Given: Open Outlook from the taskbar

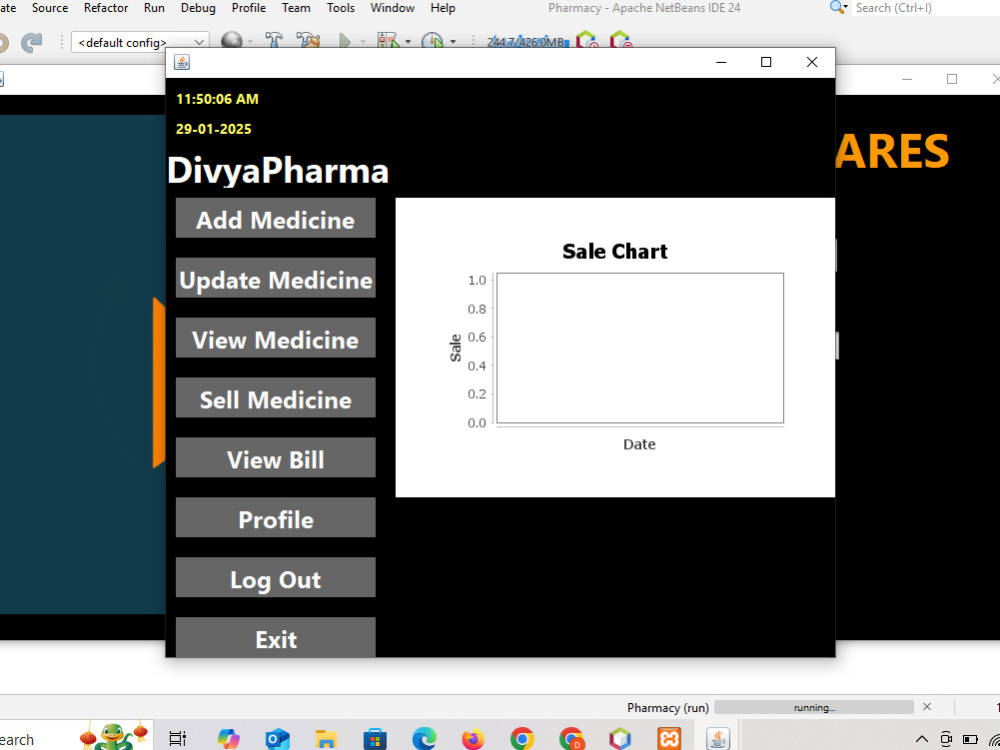Looking at the screenshot, I should [277, 739].
